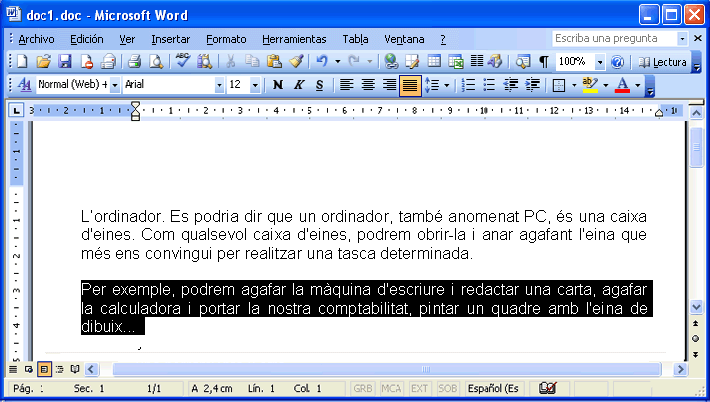710x402 pixels.
Task: Open the Arial font dropdown
Action: [219, 85]
